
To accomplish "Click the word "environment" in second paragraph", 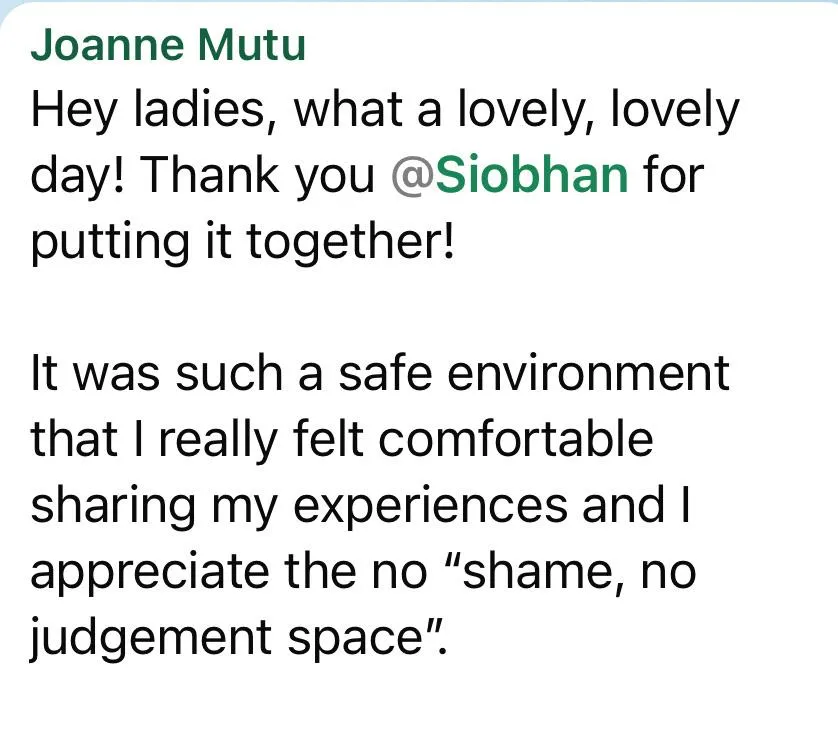I will pos(588,373).
